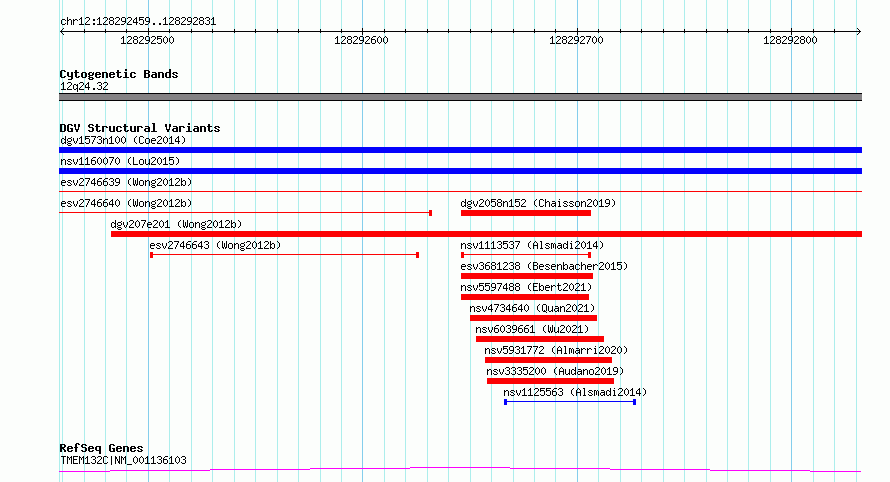
Task: Click ruler position 128292500
Action: coord(148,40)
